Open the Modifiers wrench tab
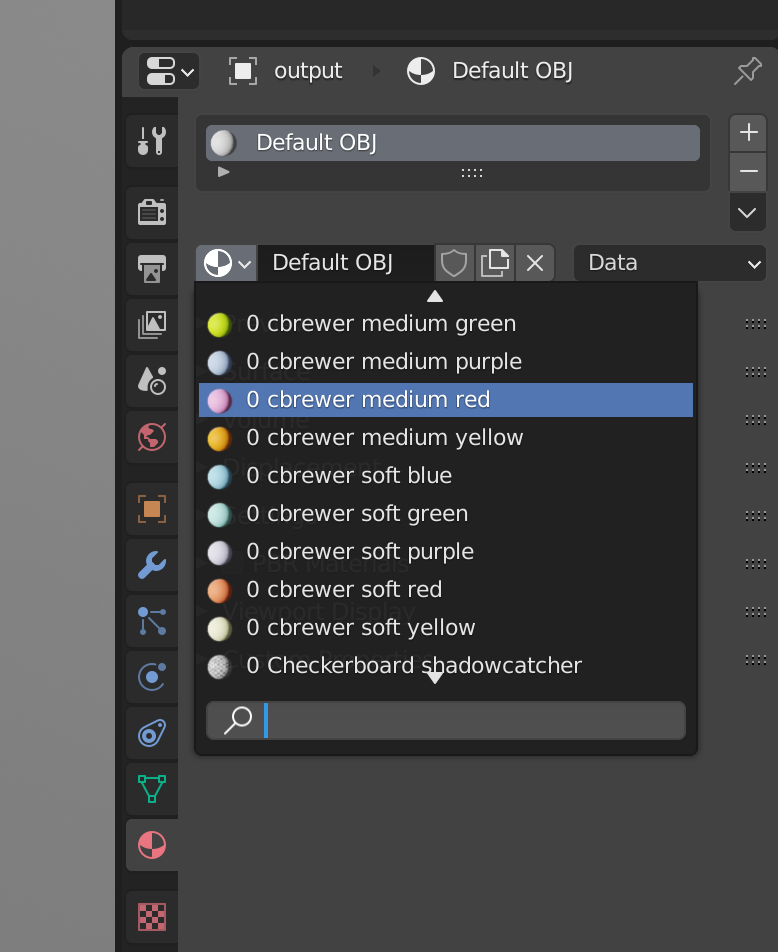The width and height of the screenshot is (778, 952). coord(152,565)
